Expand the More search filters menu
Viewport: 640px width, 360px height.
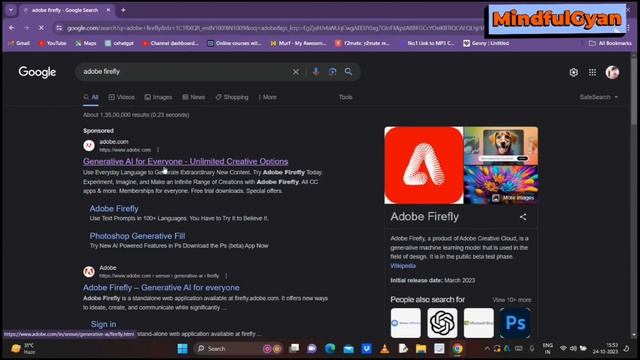267,97
